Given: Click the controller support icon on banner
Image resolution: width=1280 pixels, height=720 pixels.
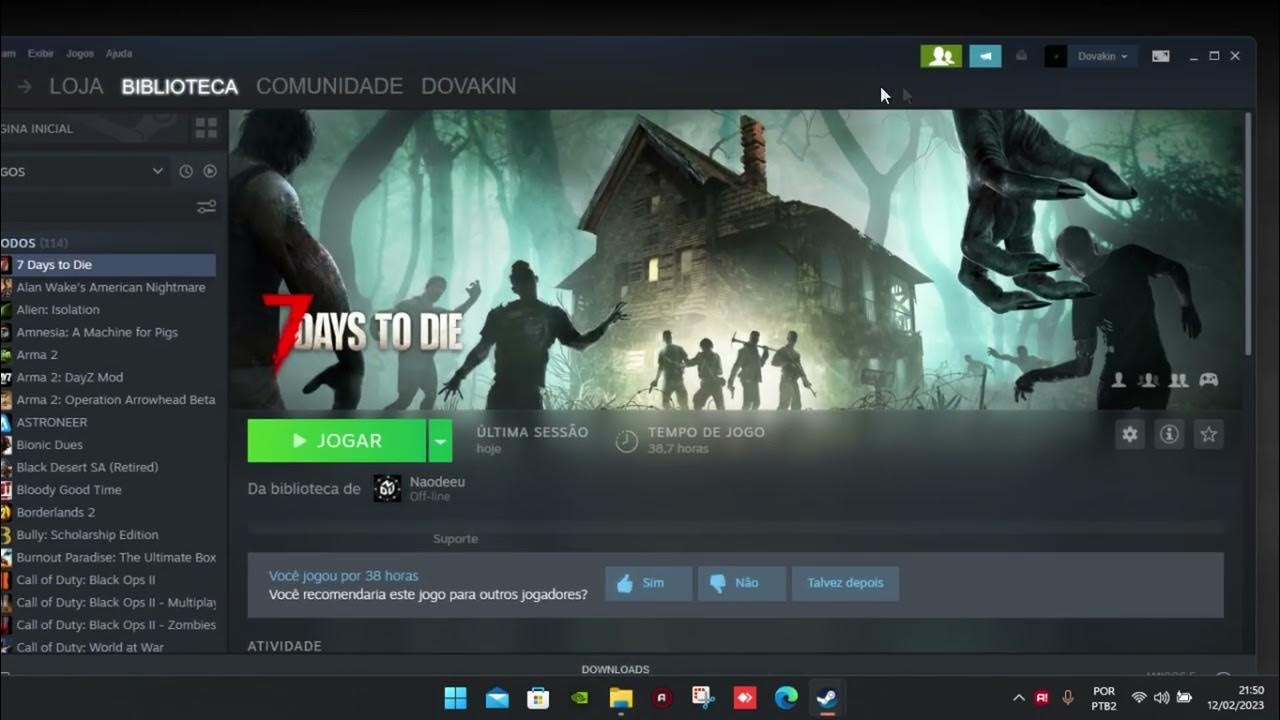Looking at the screenshot, I should click(1209, 380).
